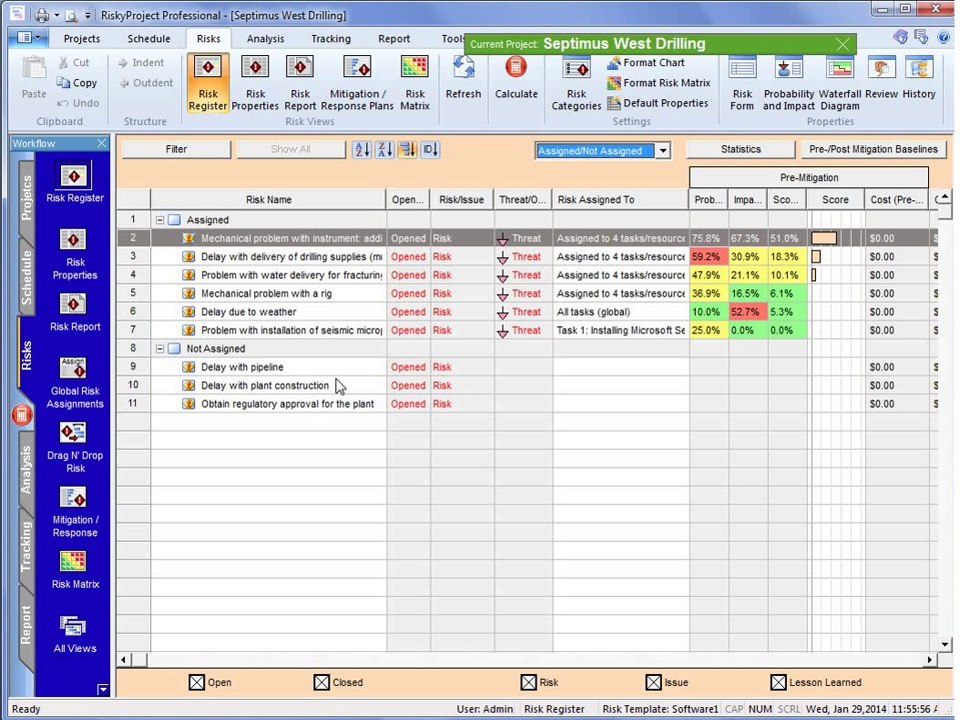The height and width of the screenshot is (720, 960).
Task: Select risk "Mechanical problem with a rig"
Action: point(266,293)
